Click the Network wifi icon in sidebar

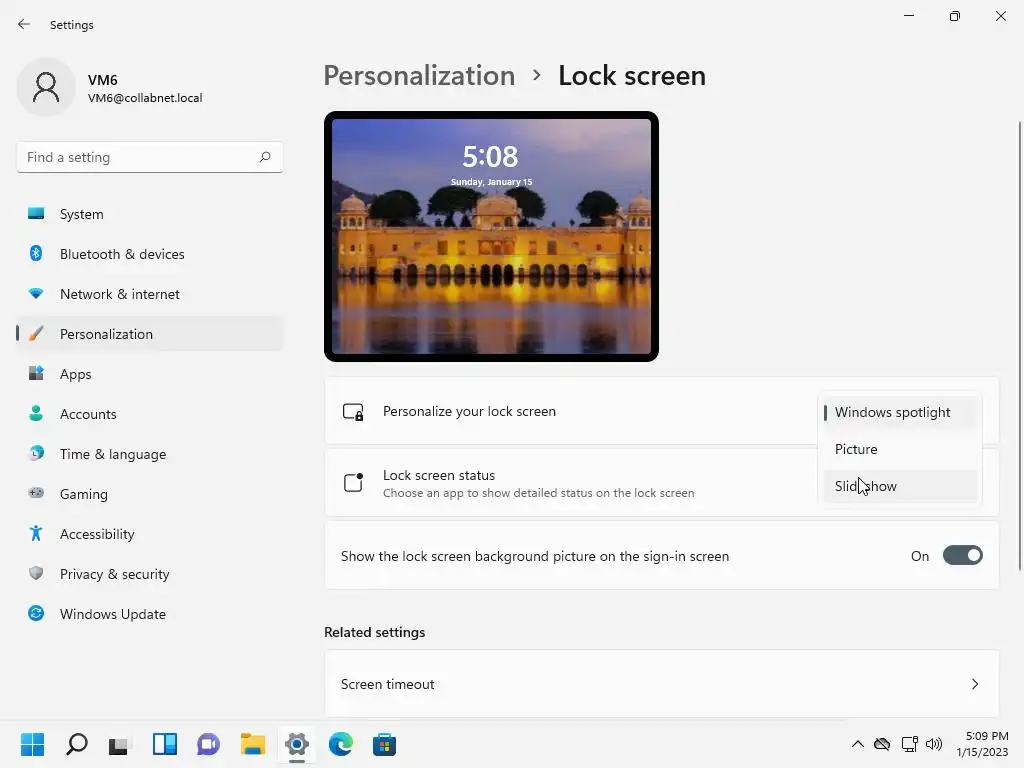click(36, 293)
